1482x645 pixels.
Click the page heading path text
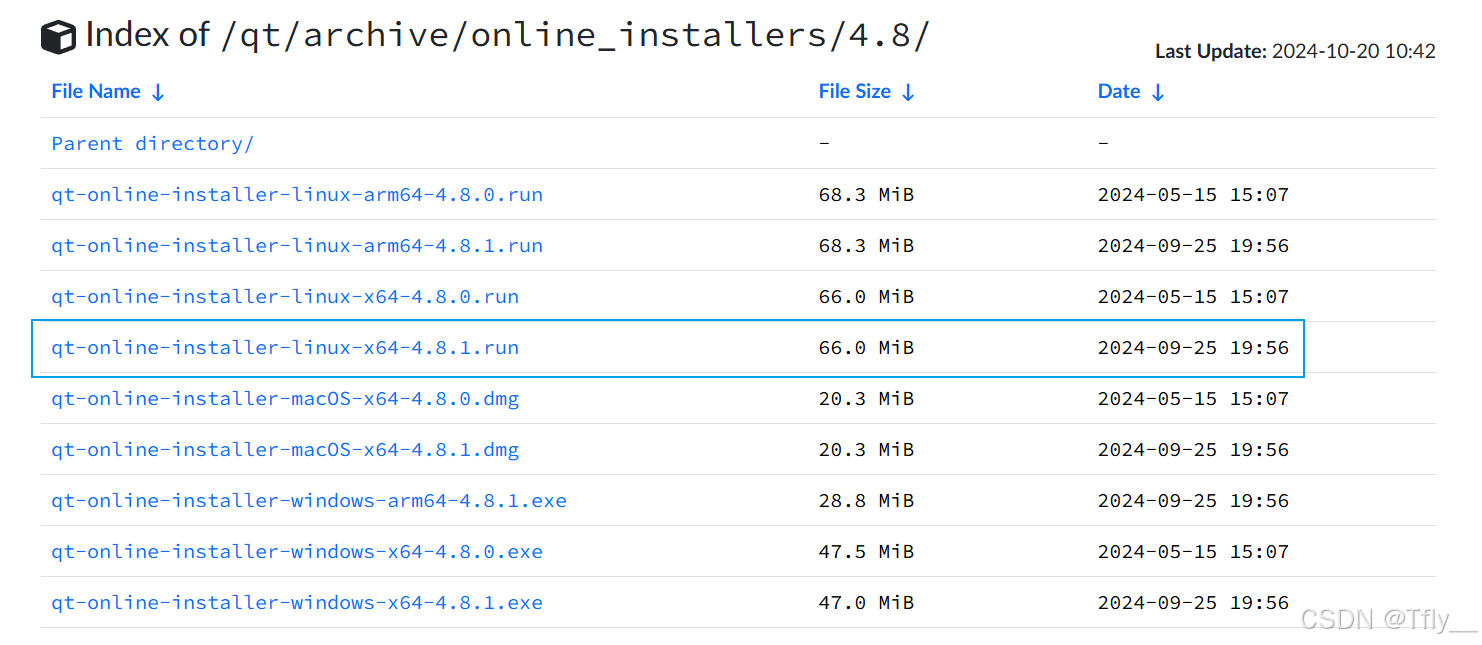pos(574,36)
